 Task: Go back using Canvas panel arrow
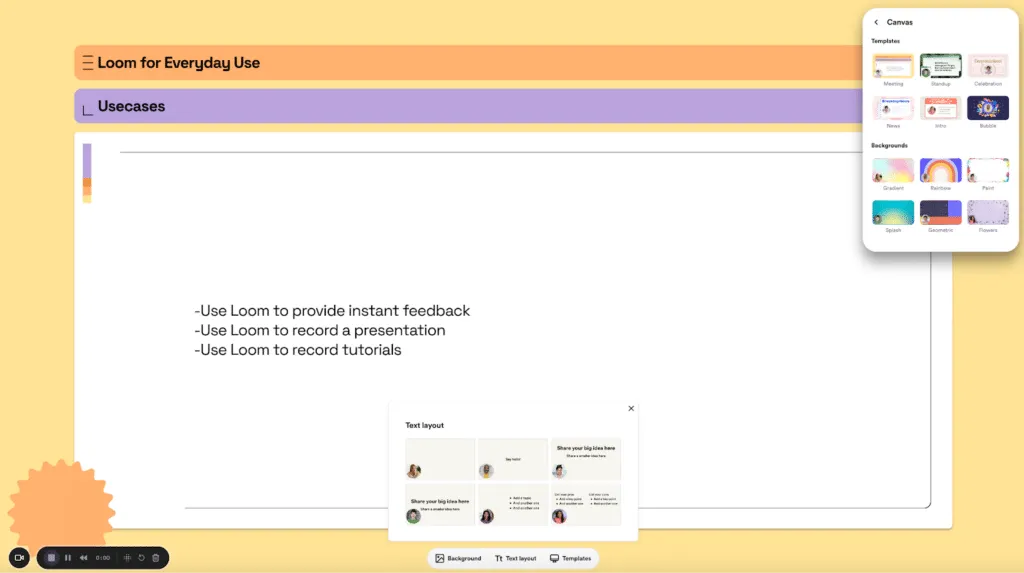tap(876, 22)
